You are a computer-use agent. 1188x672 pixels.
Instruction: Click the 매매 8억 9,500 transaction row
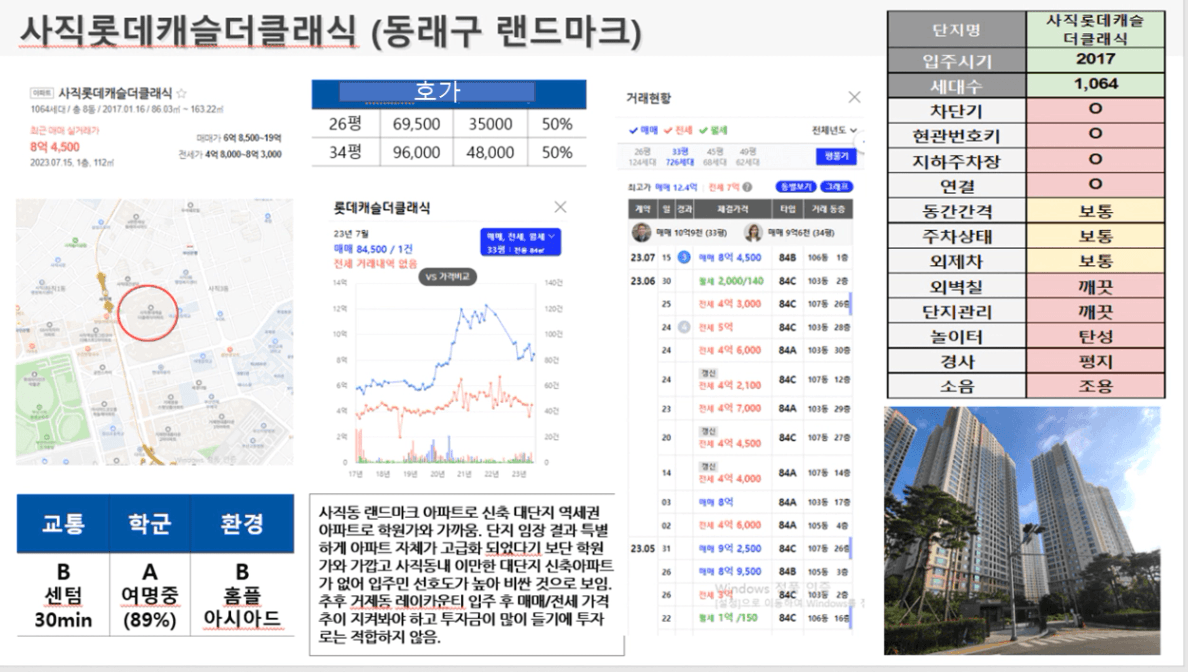(739, 572)
